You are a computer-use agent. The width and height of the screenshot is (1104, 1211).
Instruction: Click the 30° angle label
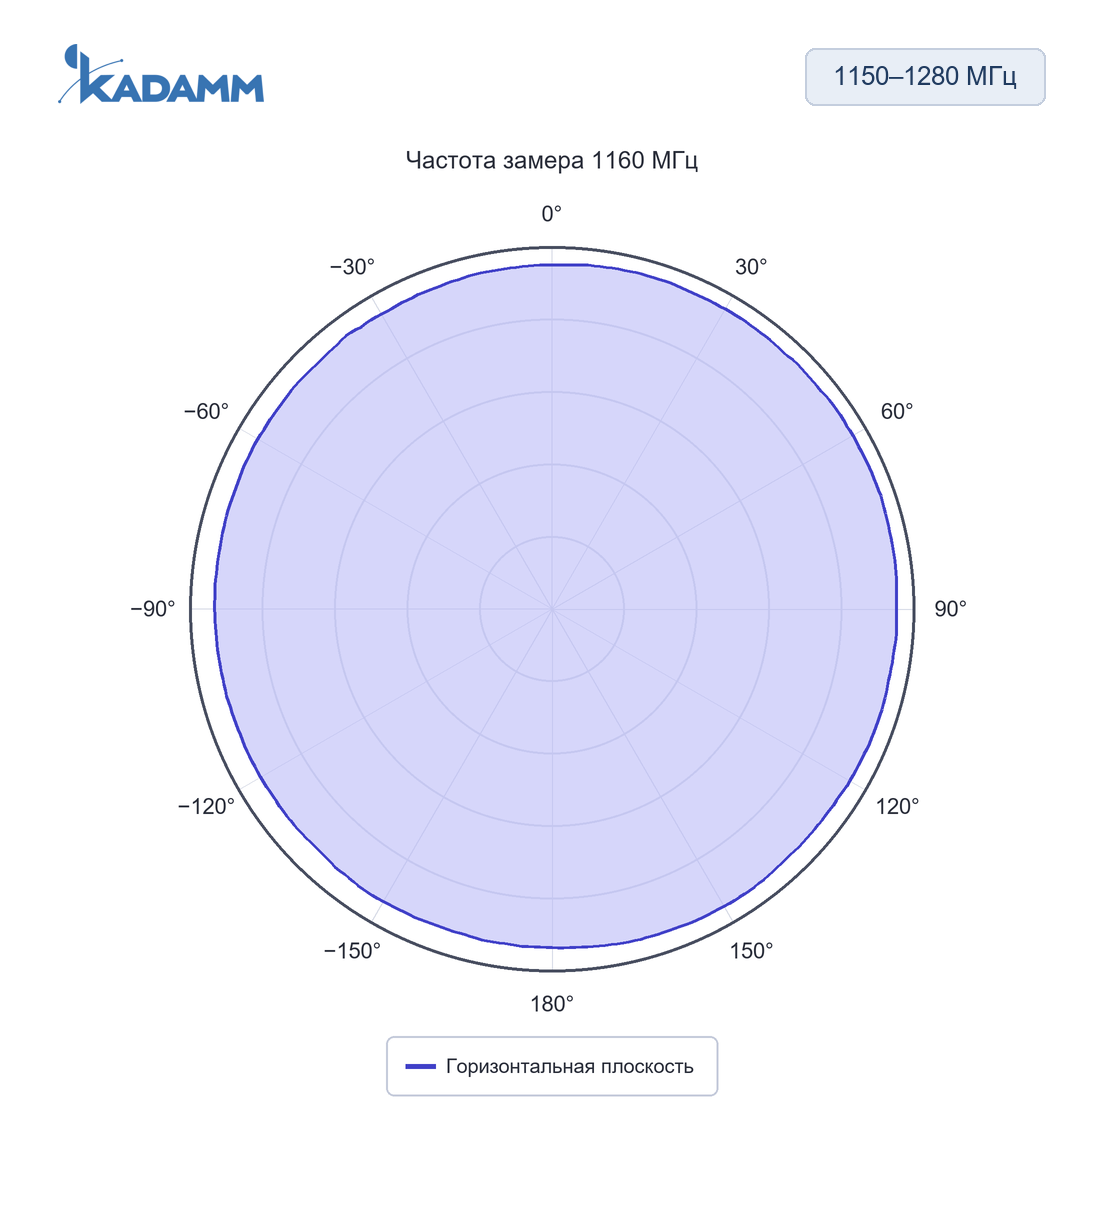pos(751,267)
